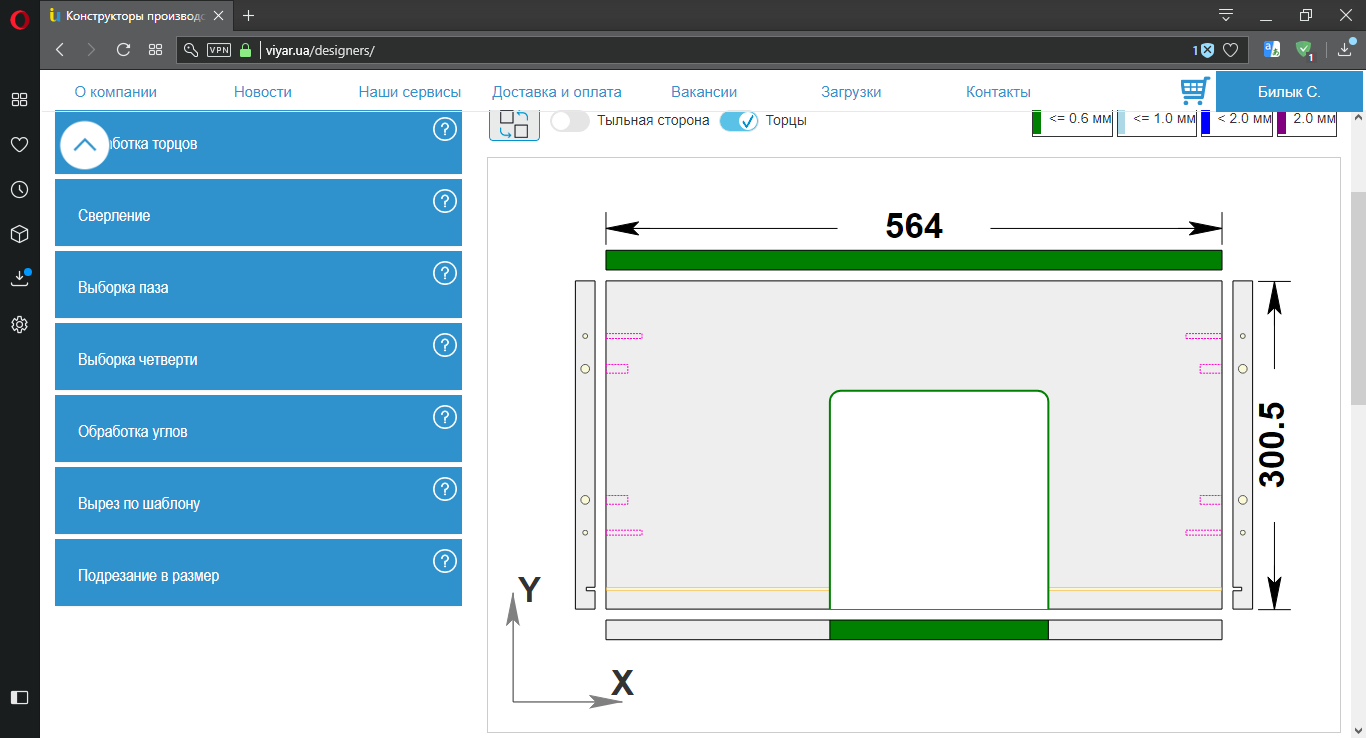
Task: Open the workspaces icon in Opera sidebar
Action: tap(19, 99)
